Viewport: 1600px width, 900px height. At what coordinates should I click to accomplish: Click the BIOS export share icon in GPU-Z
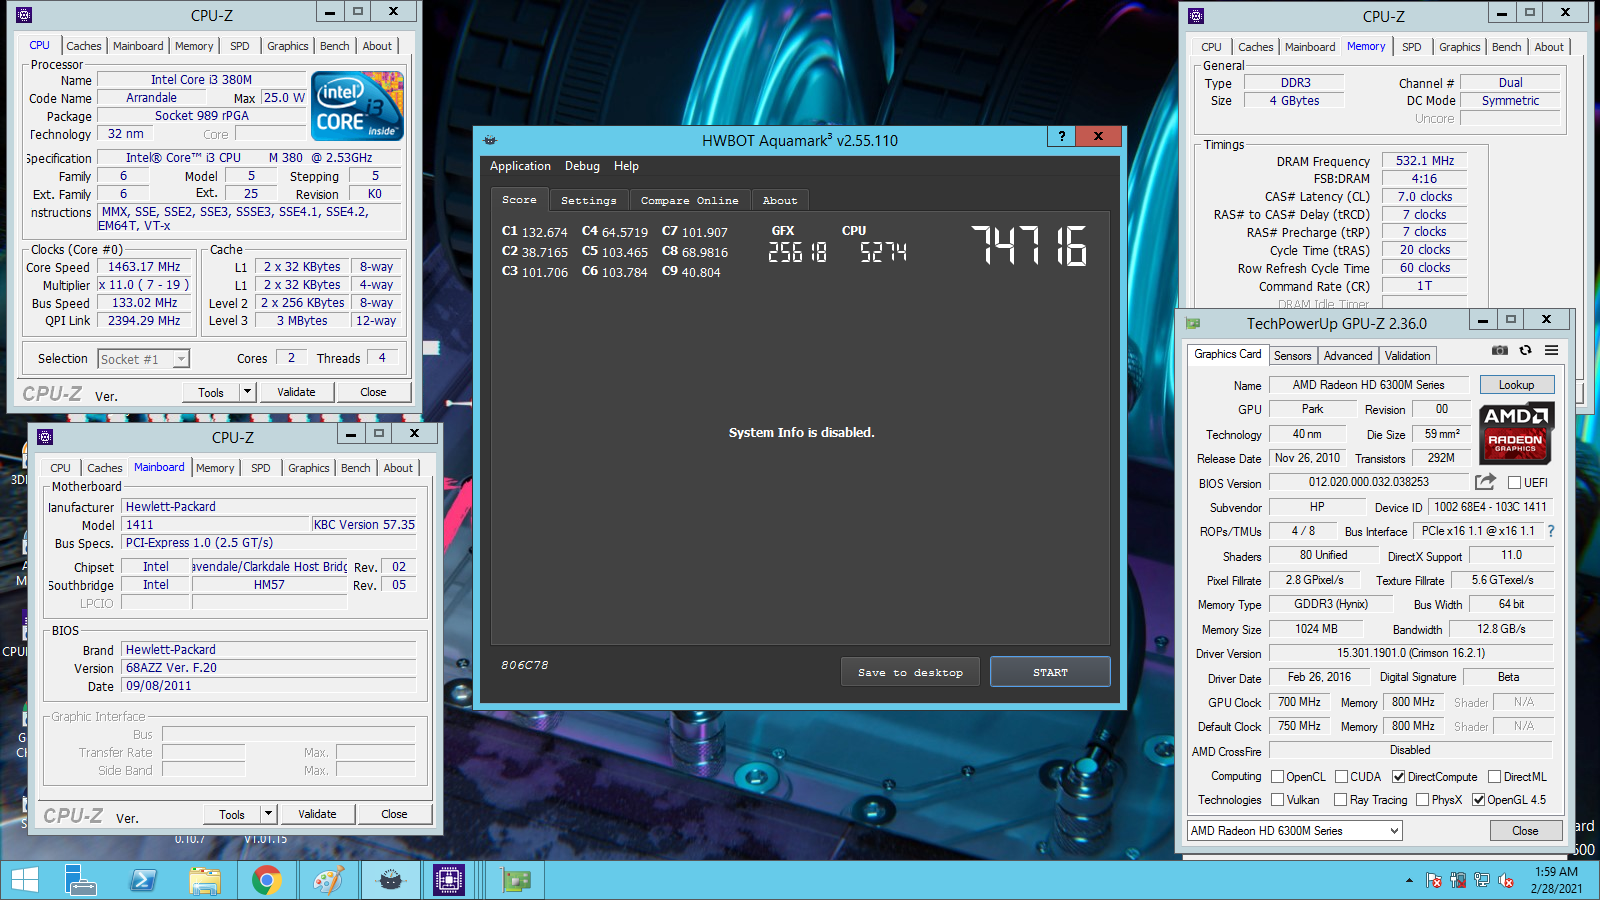click(1486, 481)
